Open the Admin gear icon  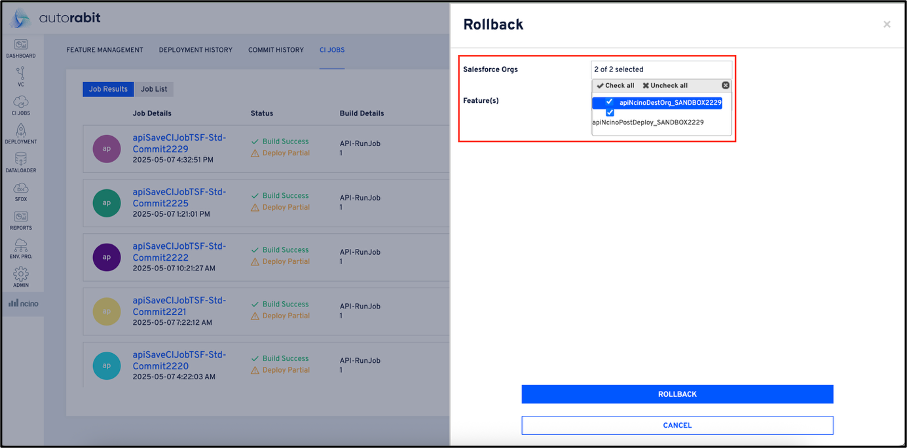click(20, 276)
